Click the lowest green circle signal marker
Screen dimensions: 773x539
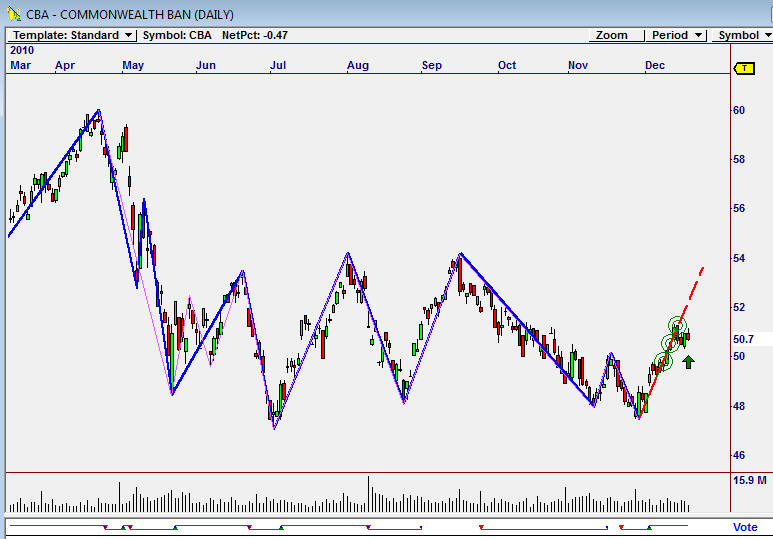coord(662,362)
